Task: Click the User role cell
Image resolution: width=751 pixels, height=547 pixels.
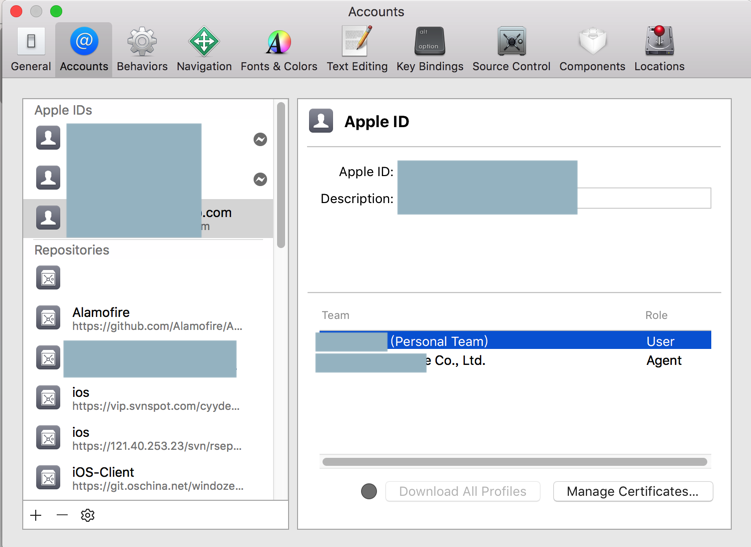Action: 660,341
